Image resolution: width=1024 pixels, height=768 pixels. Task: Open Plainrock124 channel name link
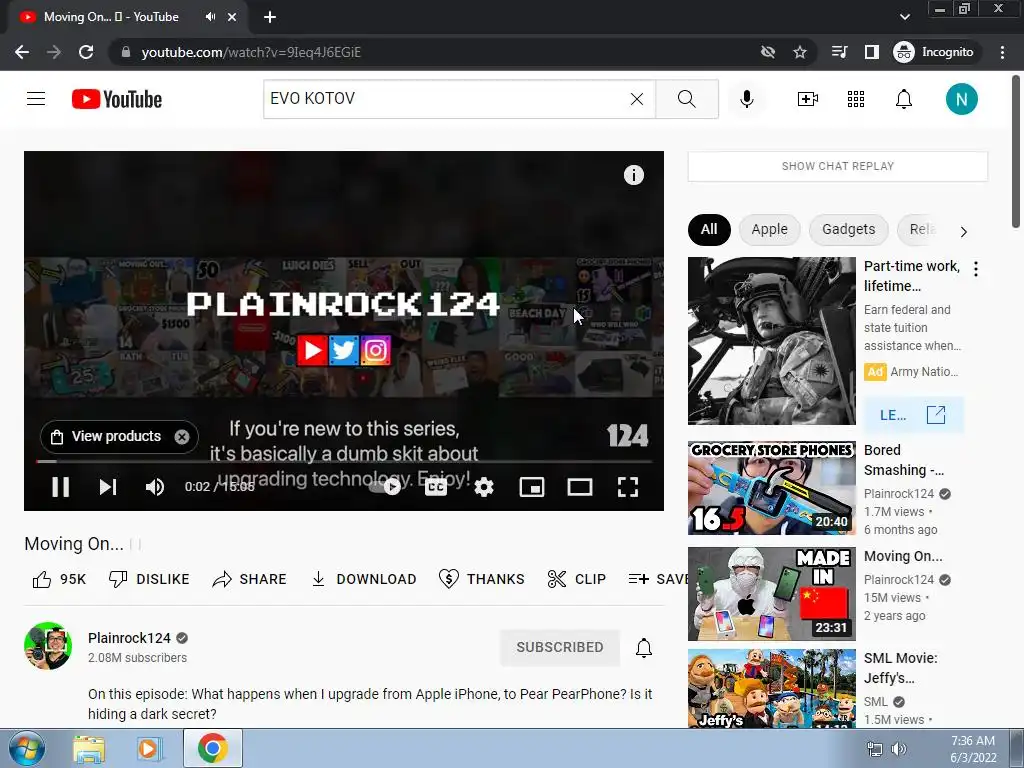coord(129,638)
